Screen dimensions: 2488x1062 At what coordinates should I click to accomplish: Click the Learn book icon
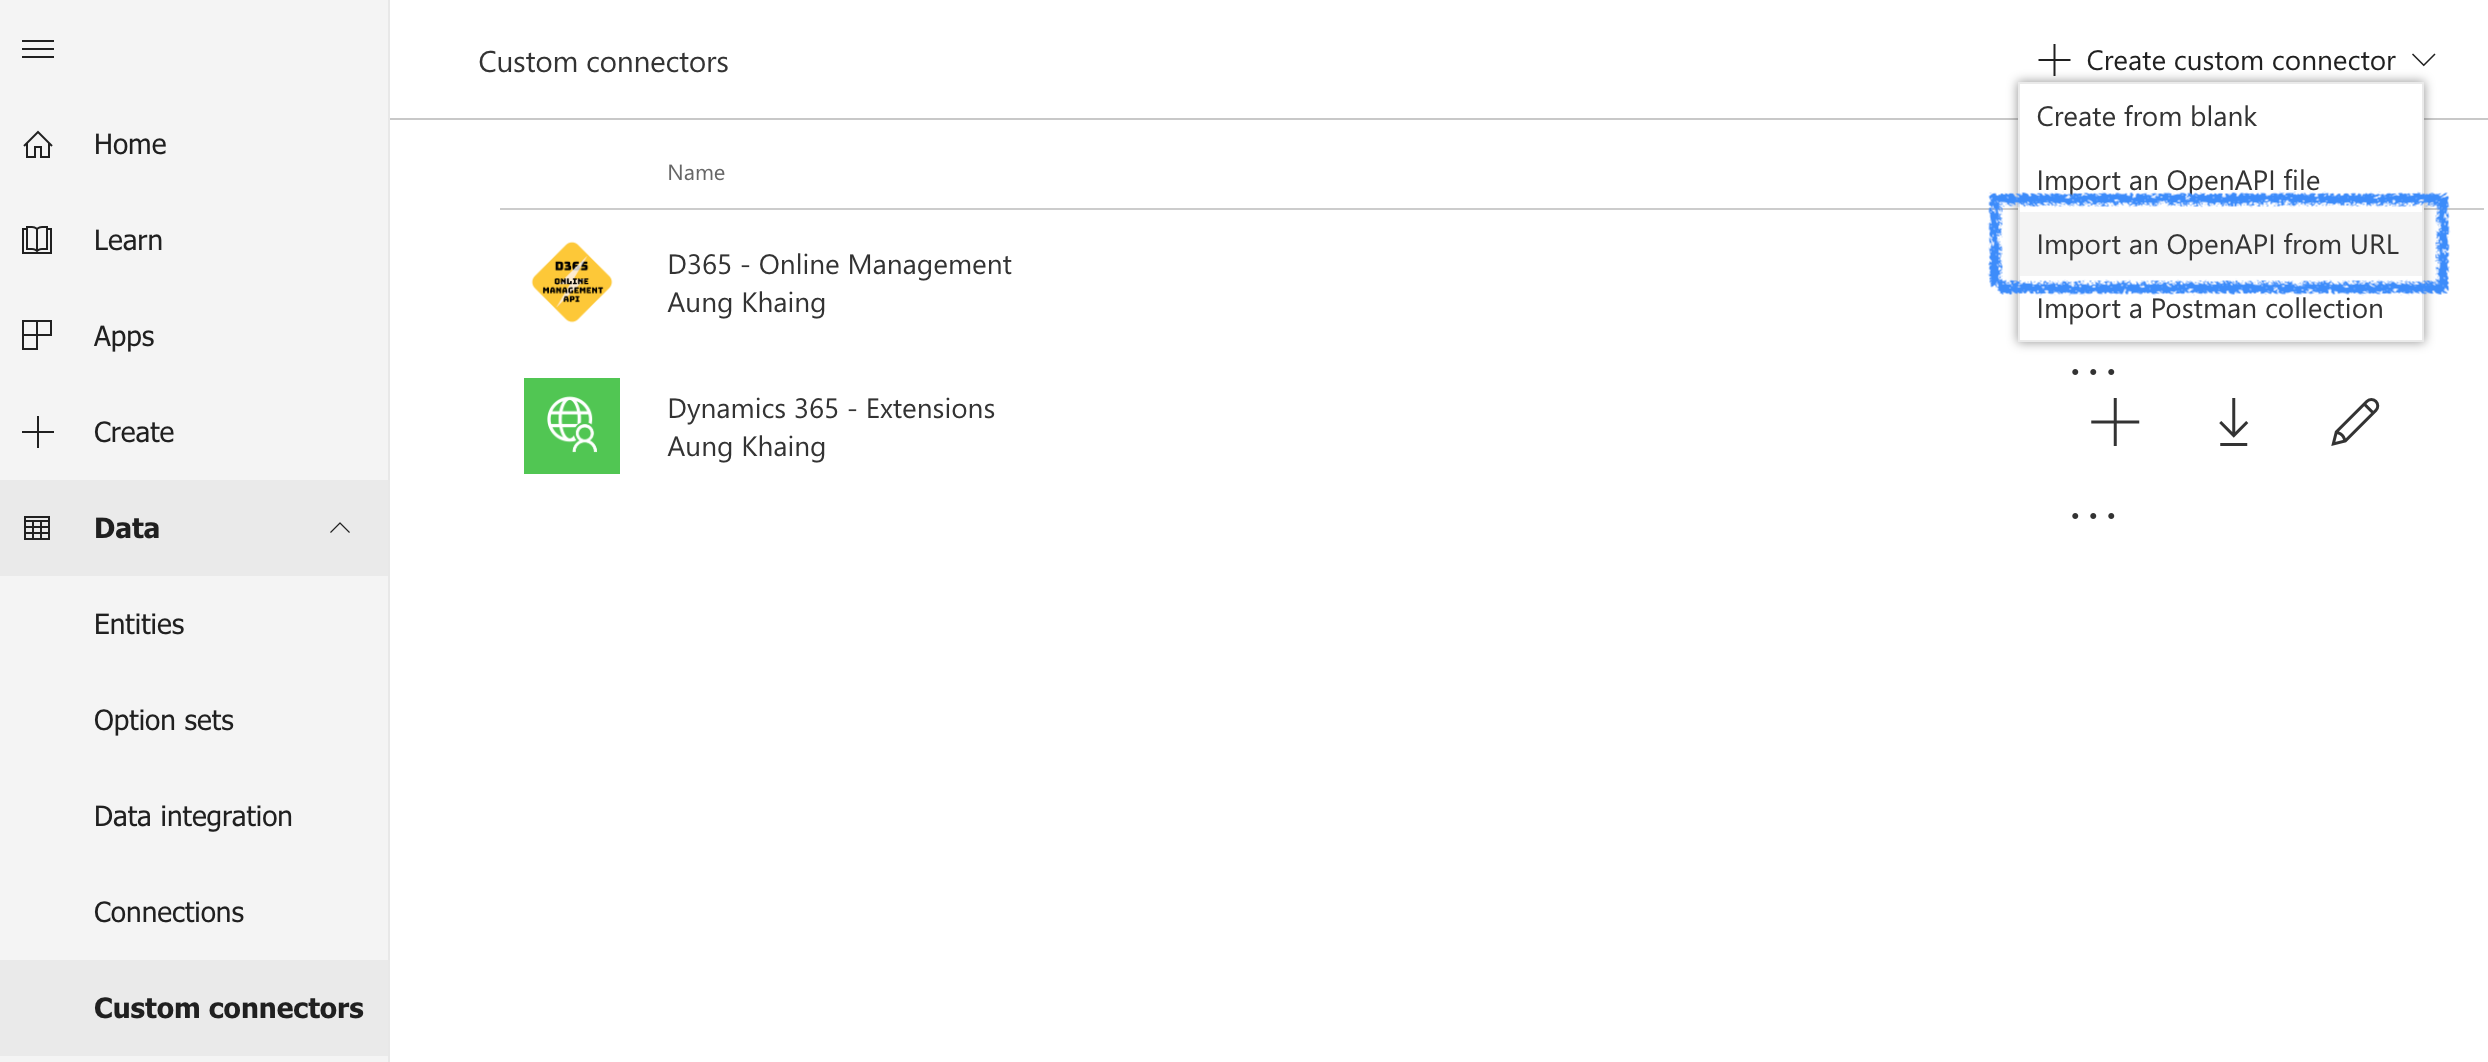[38, 240]
